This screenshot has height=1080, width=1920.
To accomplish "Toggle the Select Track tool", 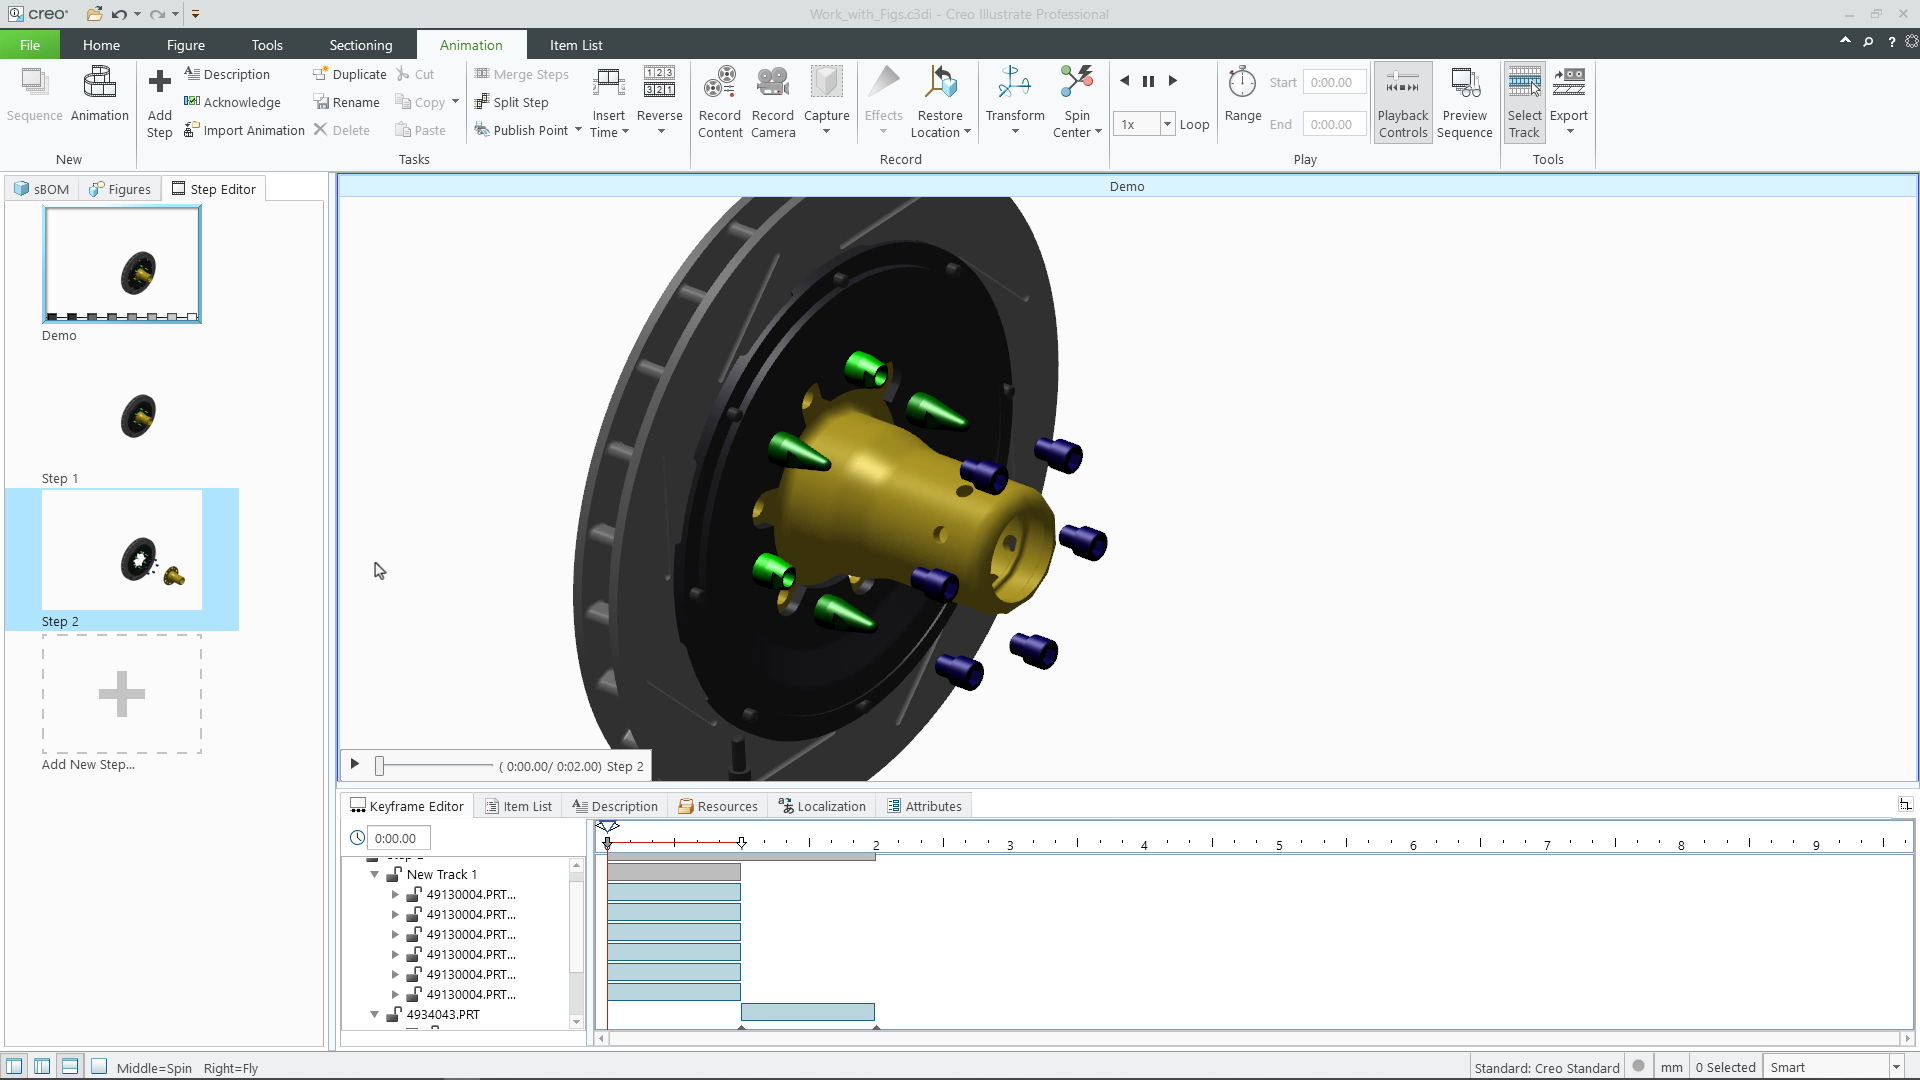I will coord(1524,102).
